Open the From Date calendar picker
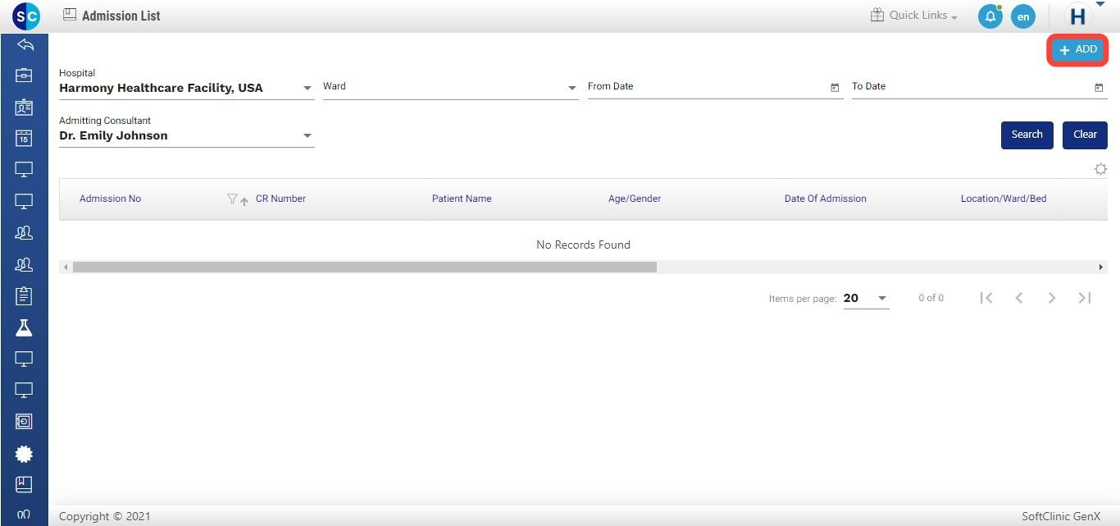The image size is (1120, 526). click(x=835, y=88)
